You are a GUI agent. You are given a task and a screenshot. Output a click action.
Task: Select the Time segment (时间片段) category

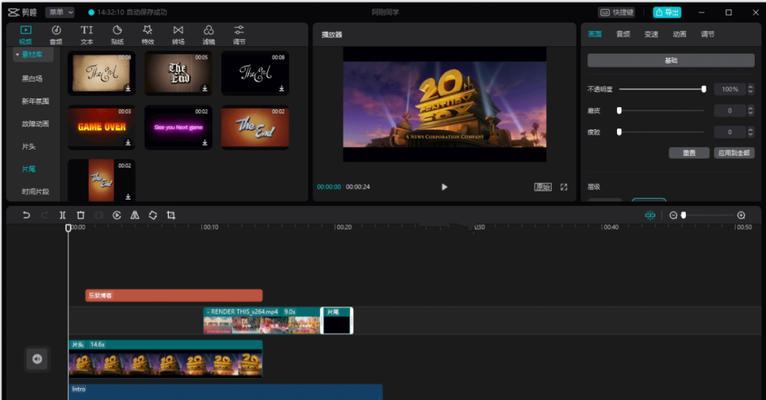pyautogui.click(x=35, y=191)
